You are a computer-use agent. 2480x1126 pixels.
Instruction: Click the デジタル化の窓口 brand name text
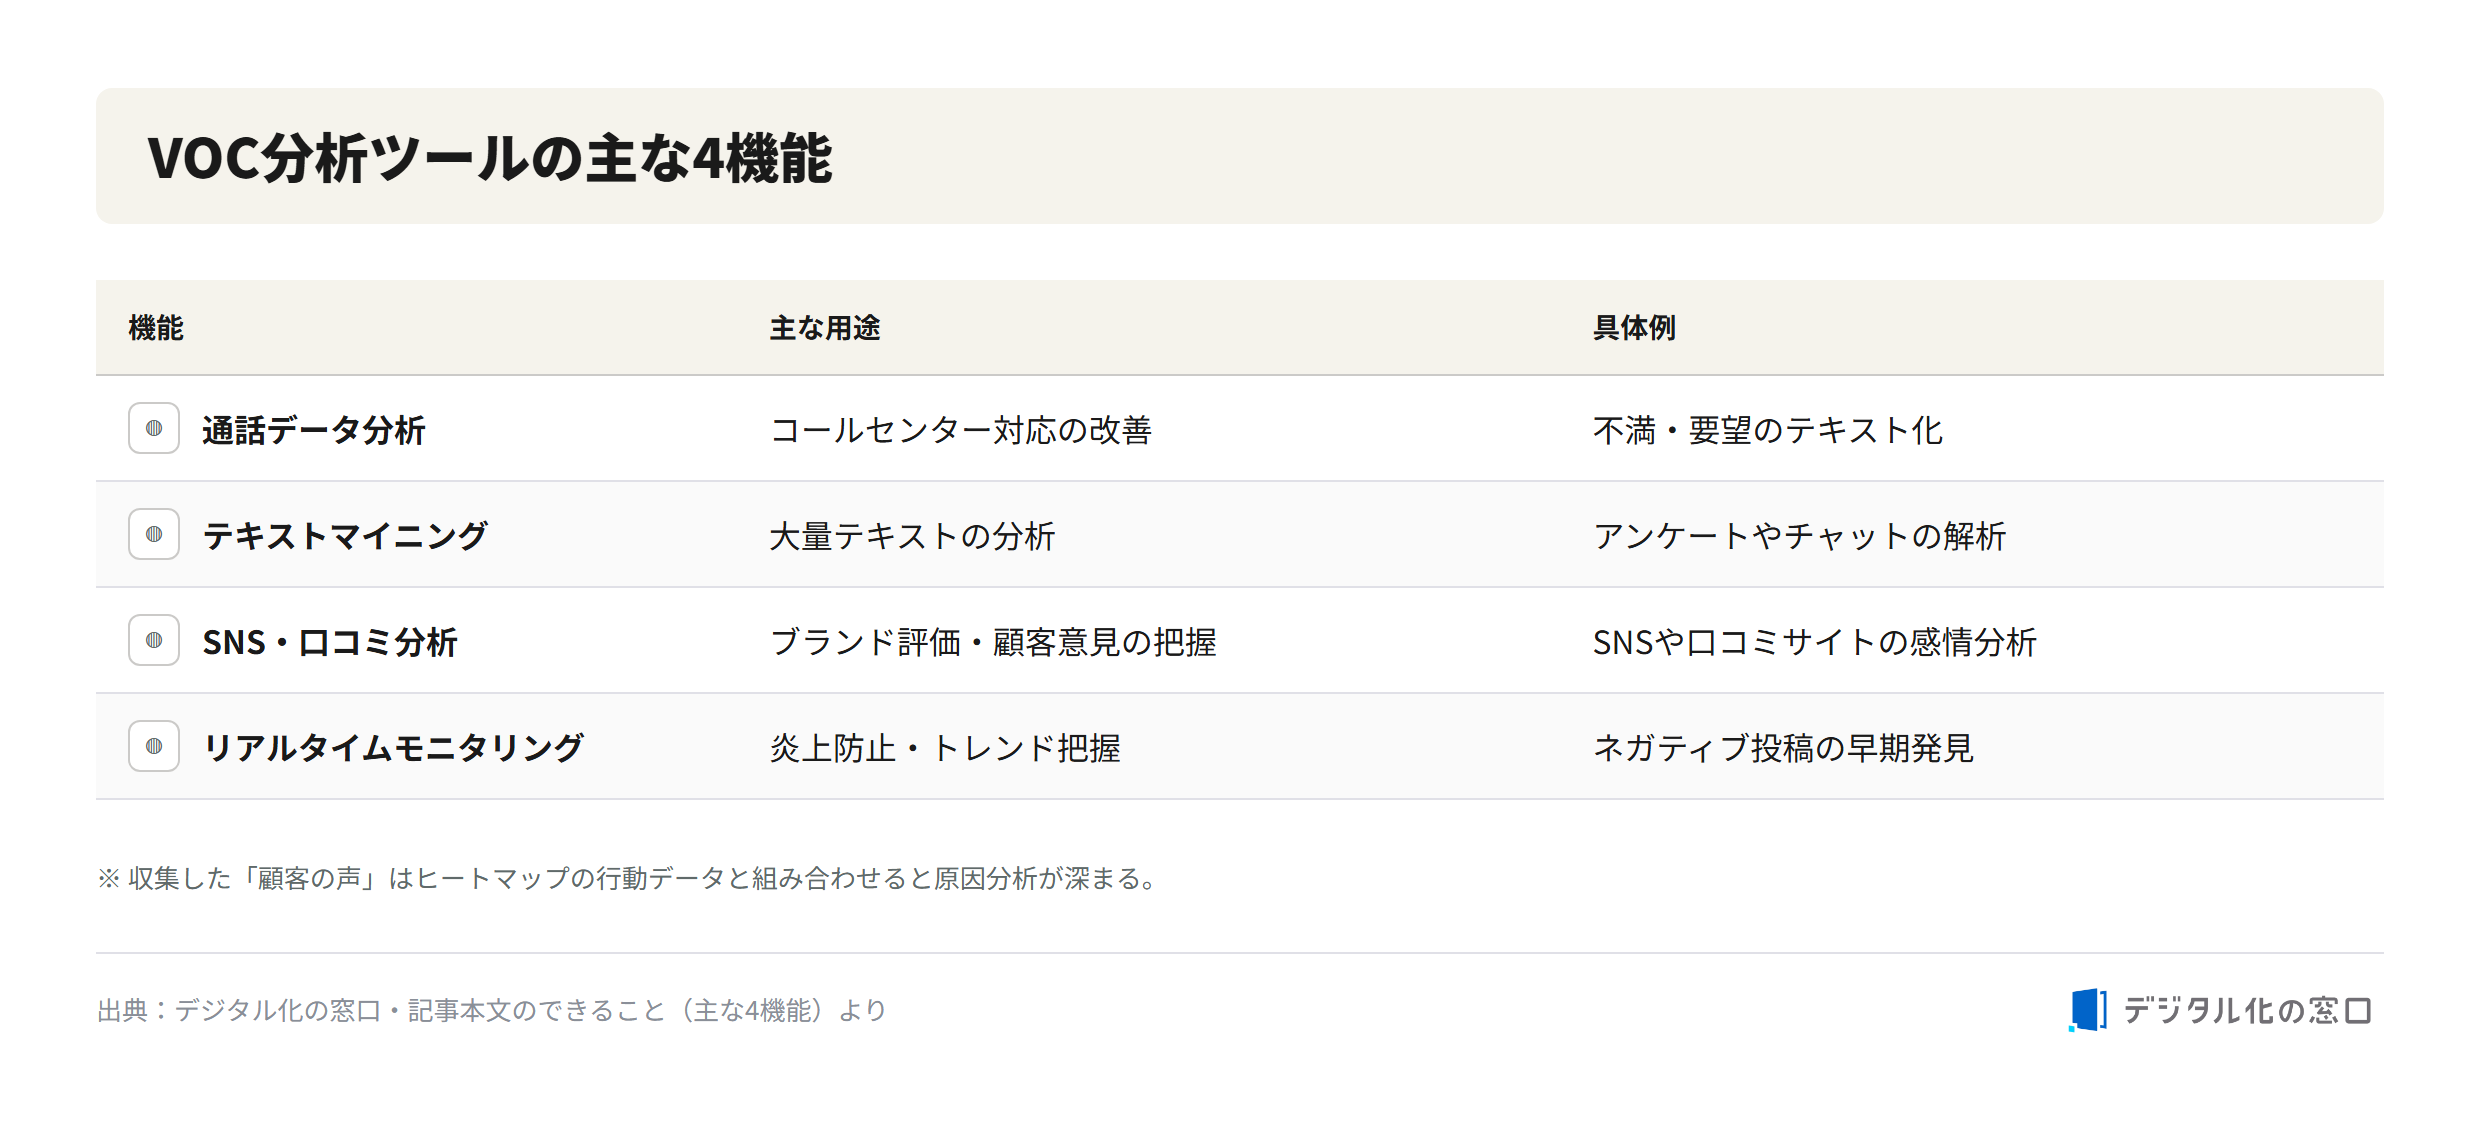tap(2247, 1011)
